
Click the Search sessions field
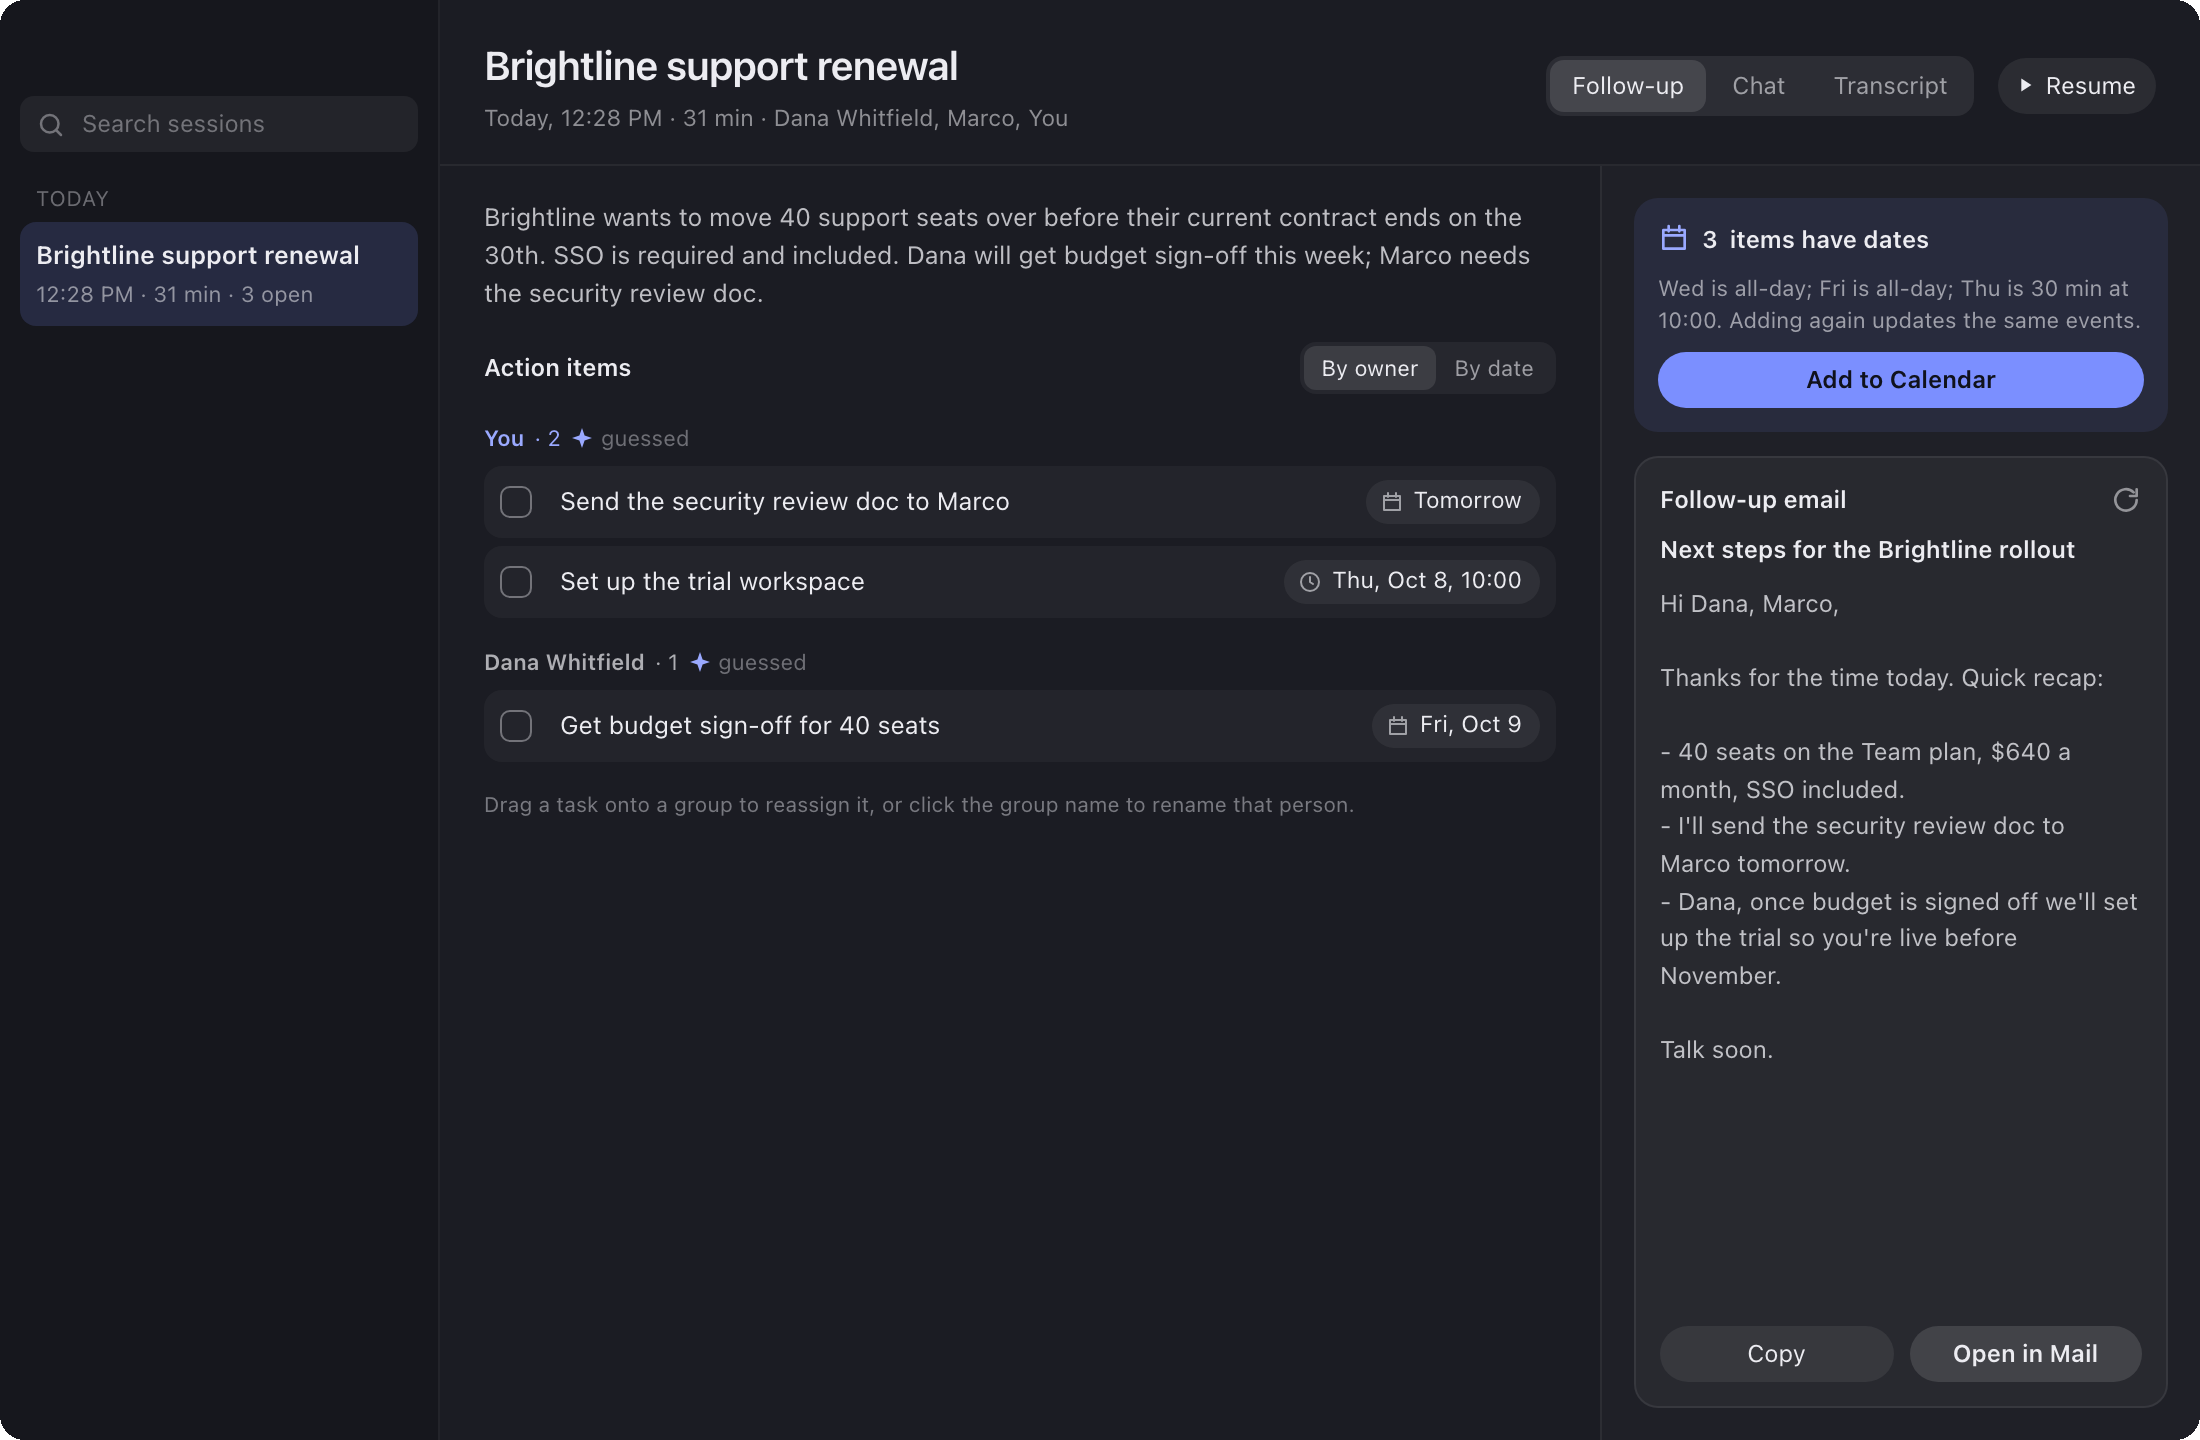point(219,124)
